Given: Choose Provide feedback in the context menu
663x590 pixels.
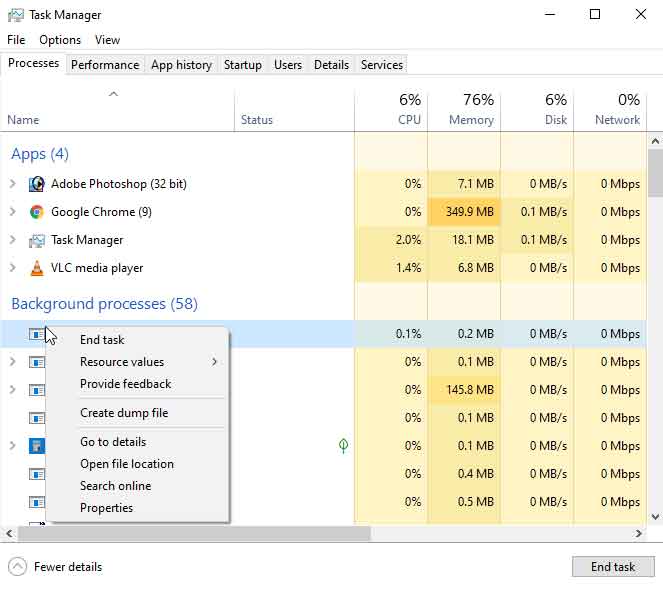Looking at the screenshot, I should [138, 384].
